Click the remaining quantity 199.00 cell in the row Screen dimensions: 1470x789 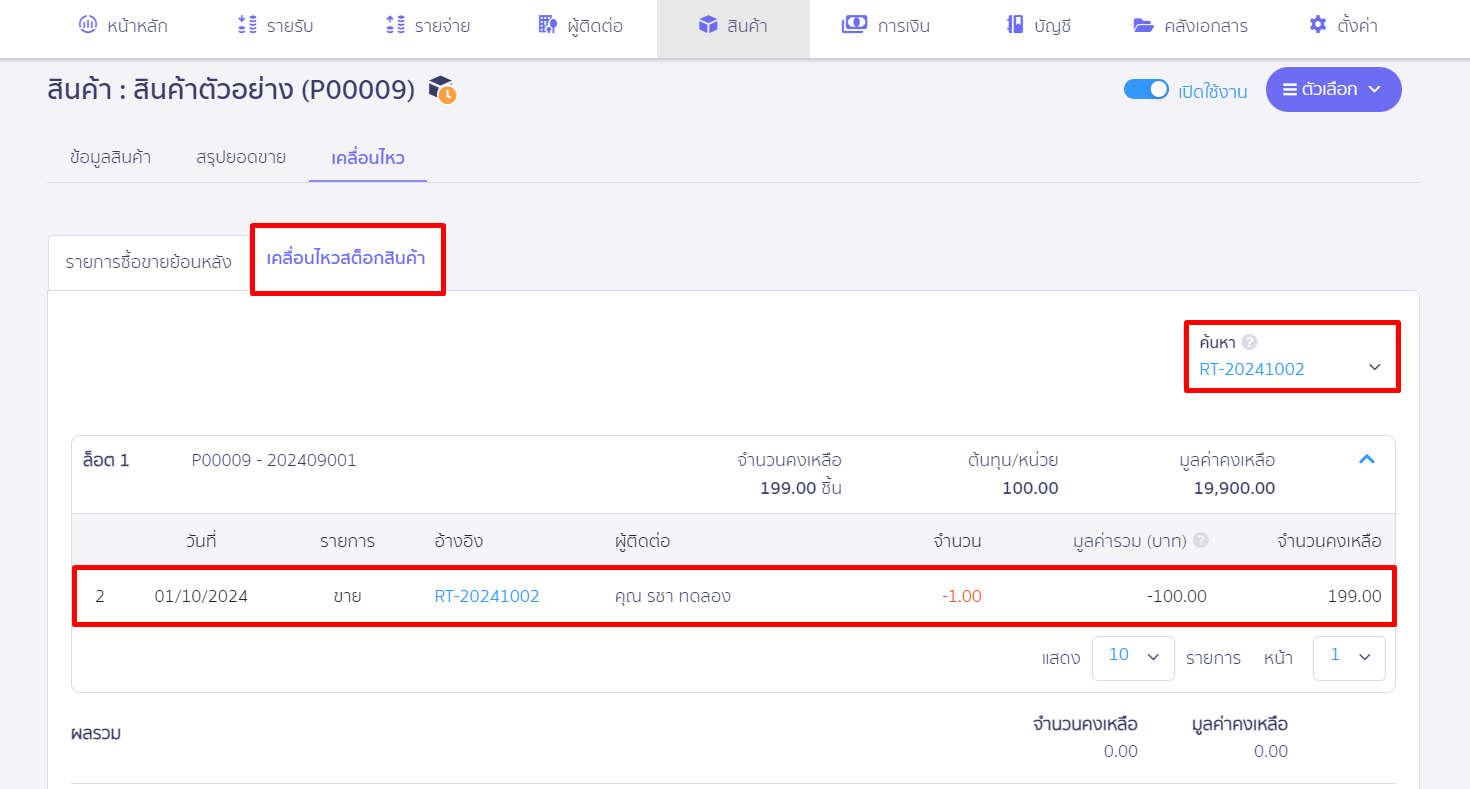click(1354, 596)
